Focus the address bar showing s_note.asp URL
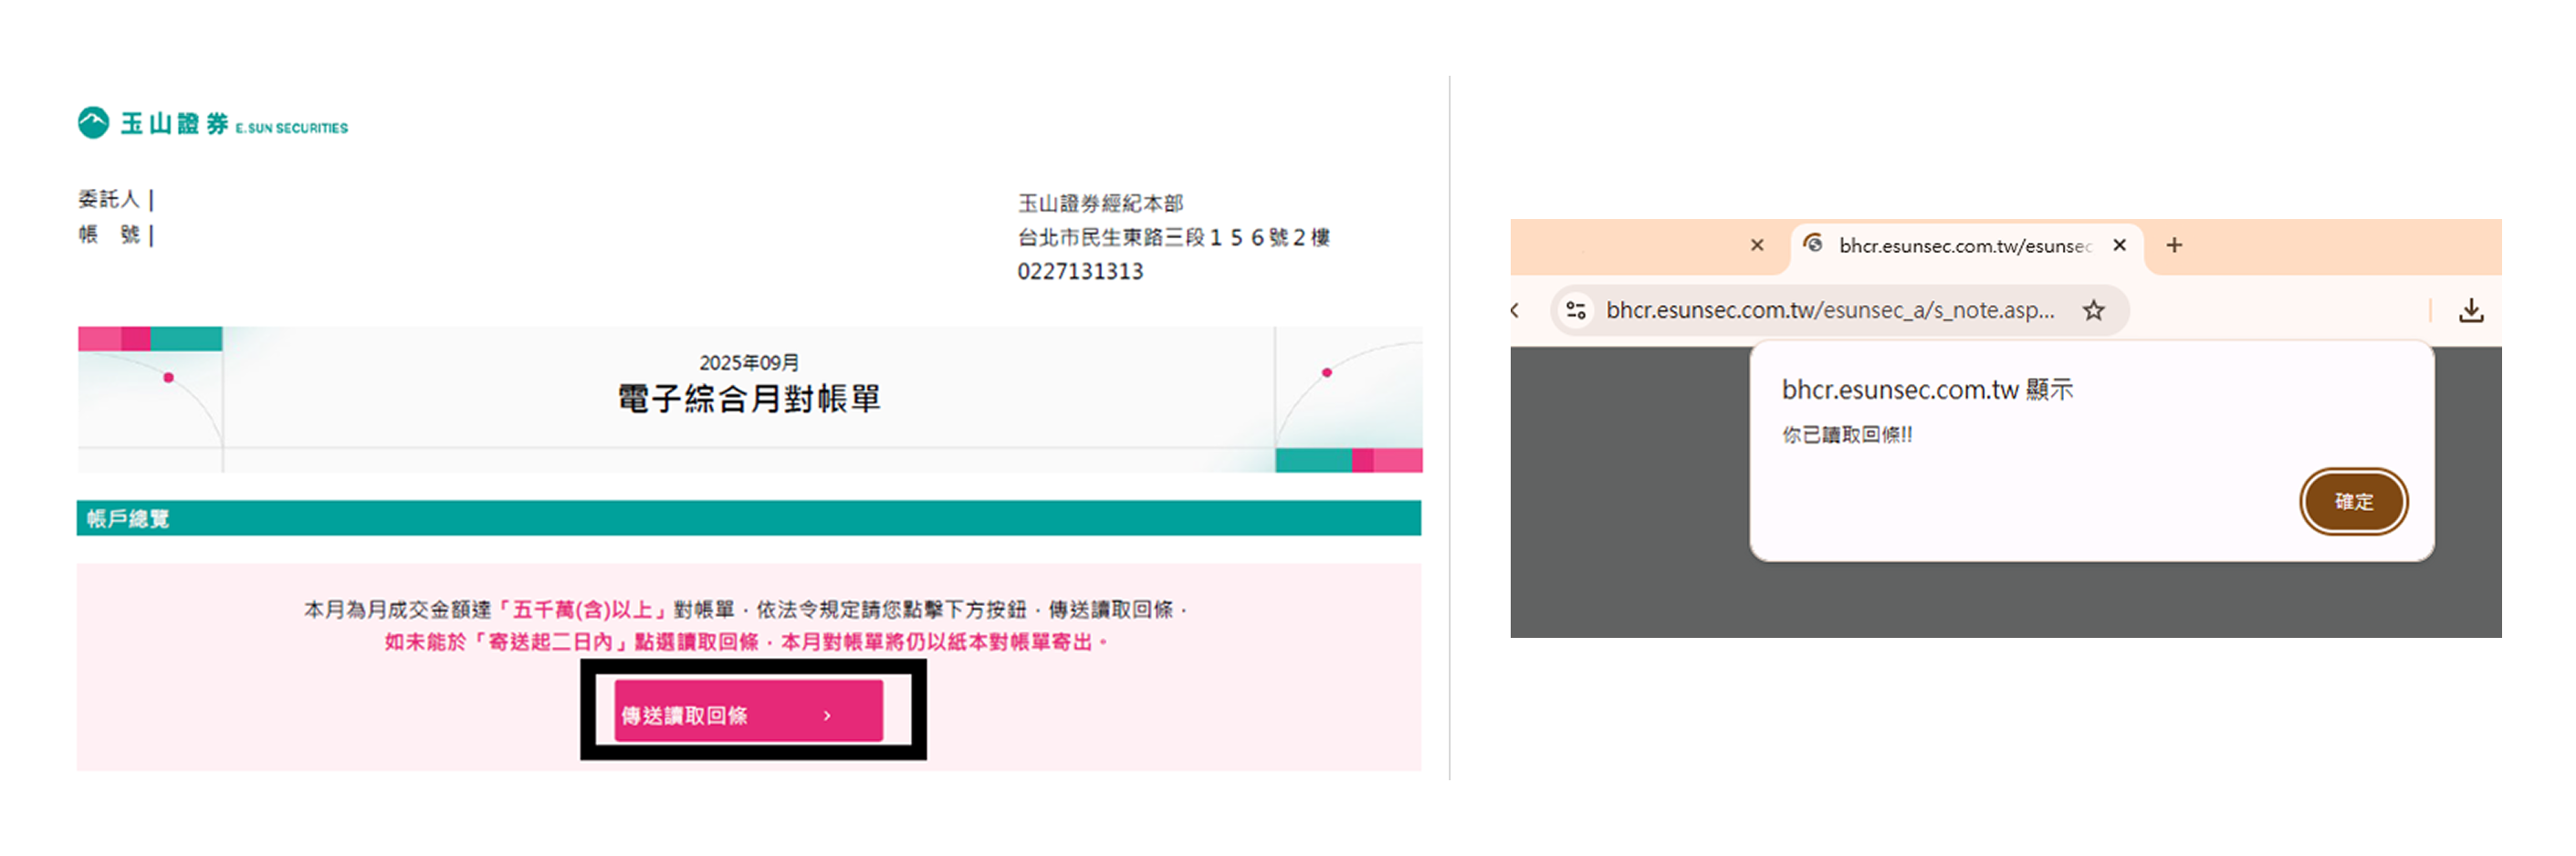 point(1829,311)
